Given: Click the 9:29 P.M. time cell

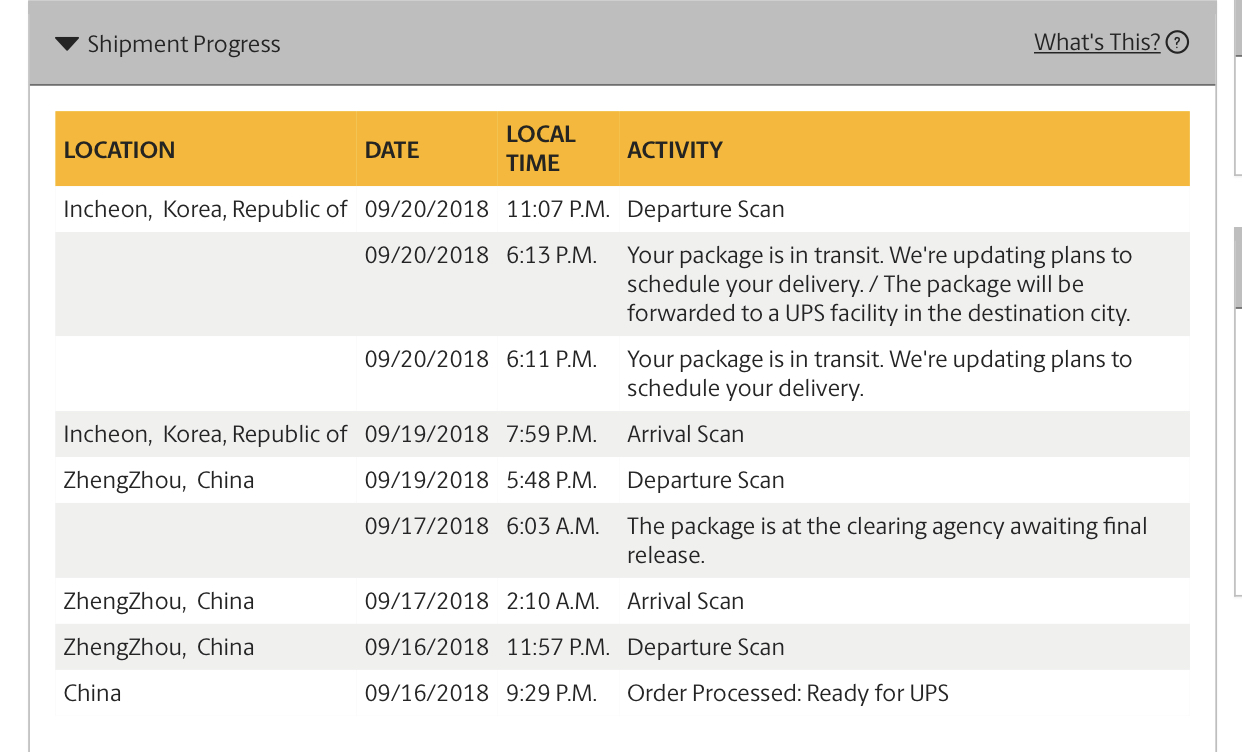Looking at the screenshot, I should 551,693.
